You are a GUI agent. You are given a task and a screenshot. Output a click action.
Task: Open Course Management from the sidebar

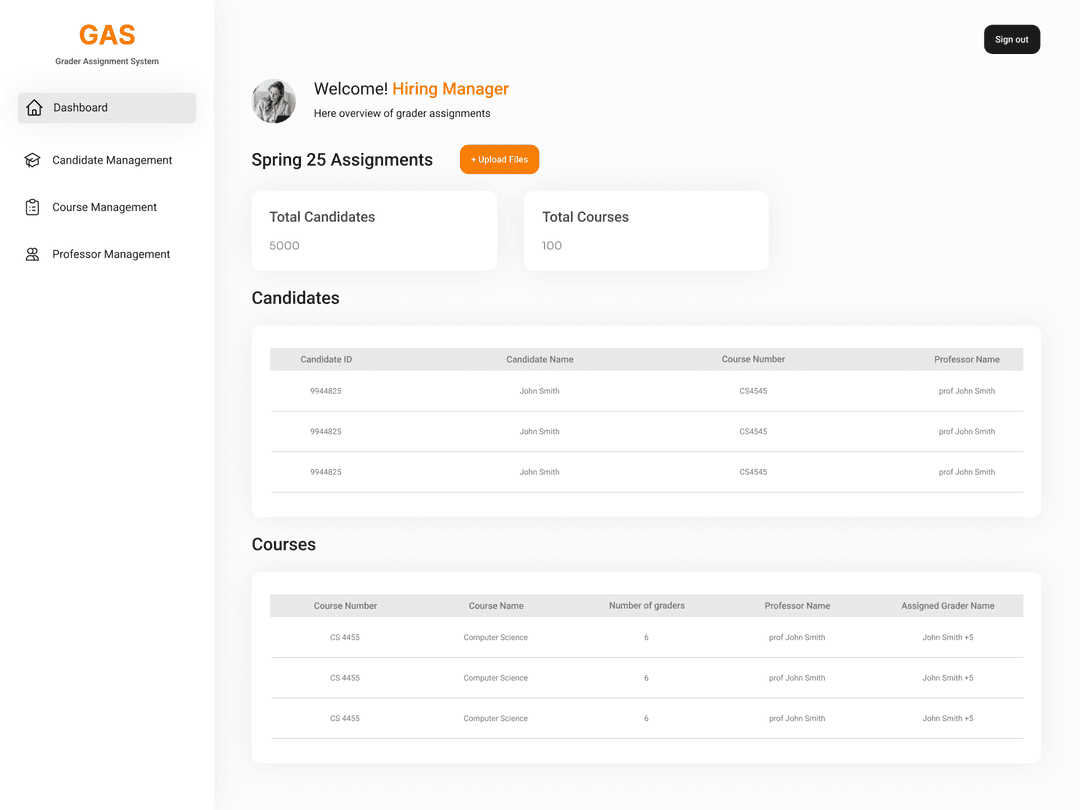[x=104, y=207]
